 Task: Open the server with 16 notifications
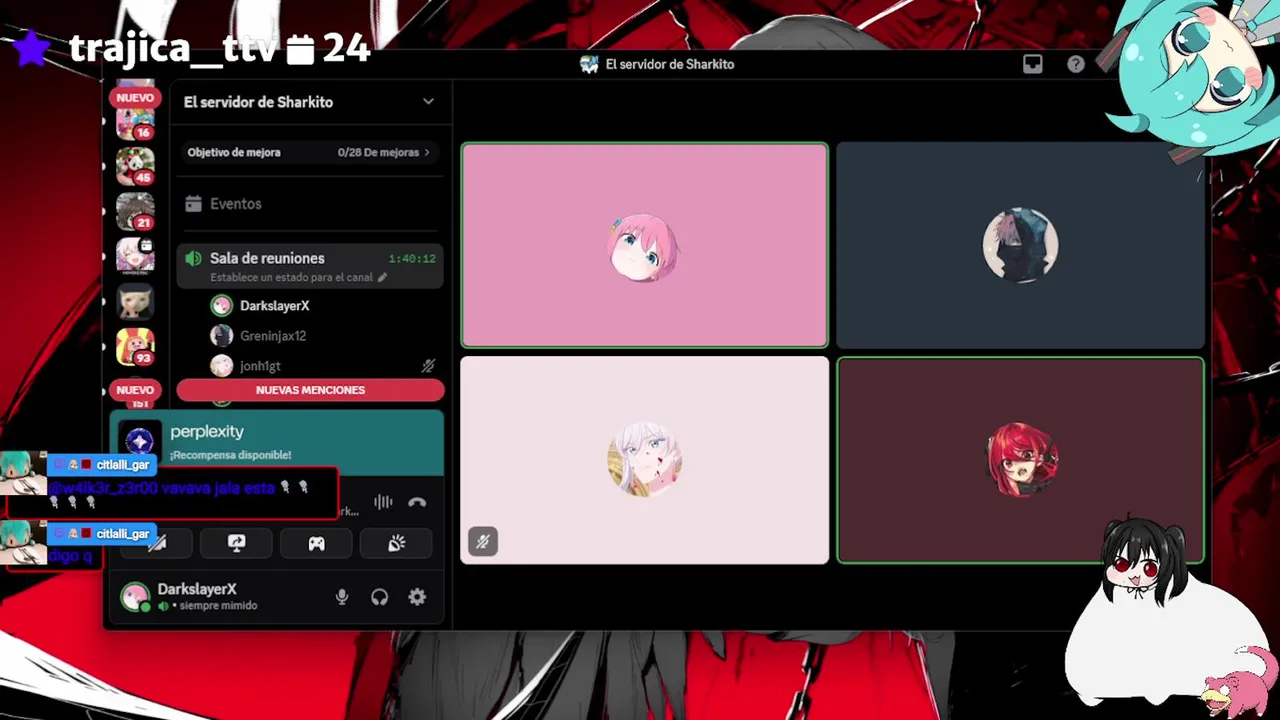pyautogui.click(x=135, y=122)
